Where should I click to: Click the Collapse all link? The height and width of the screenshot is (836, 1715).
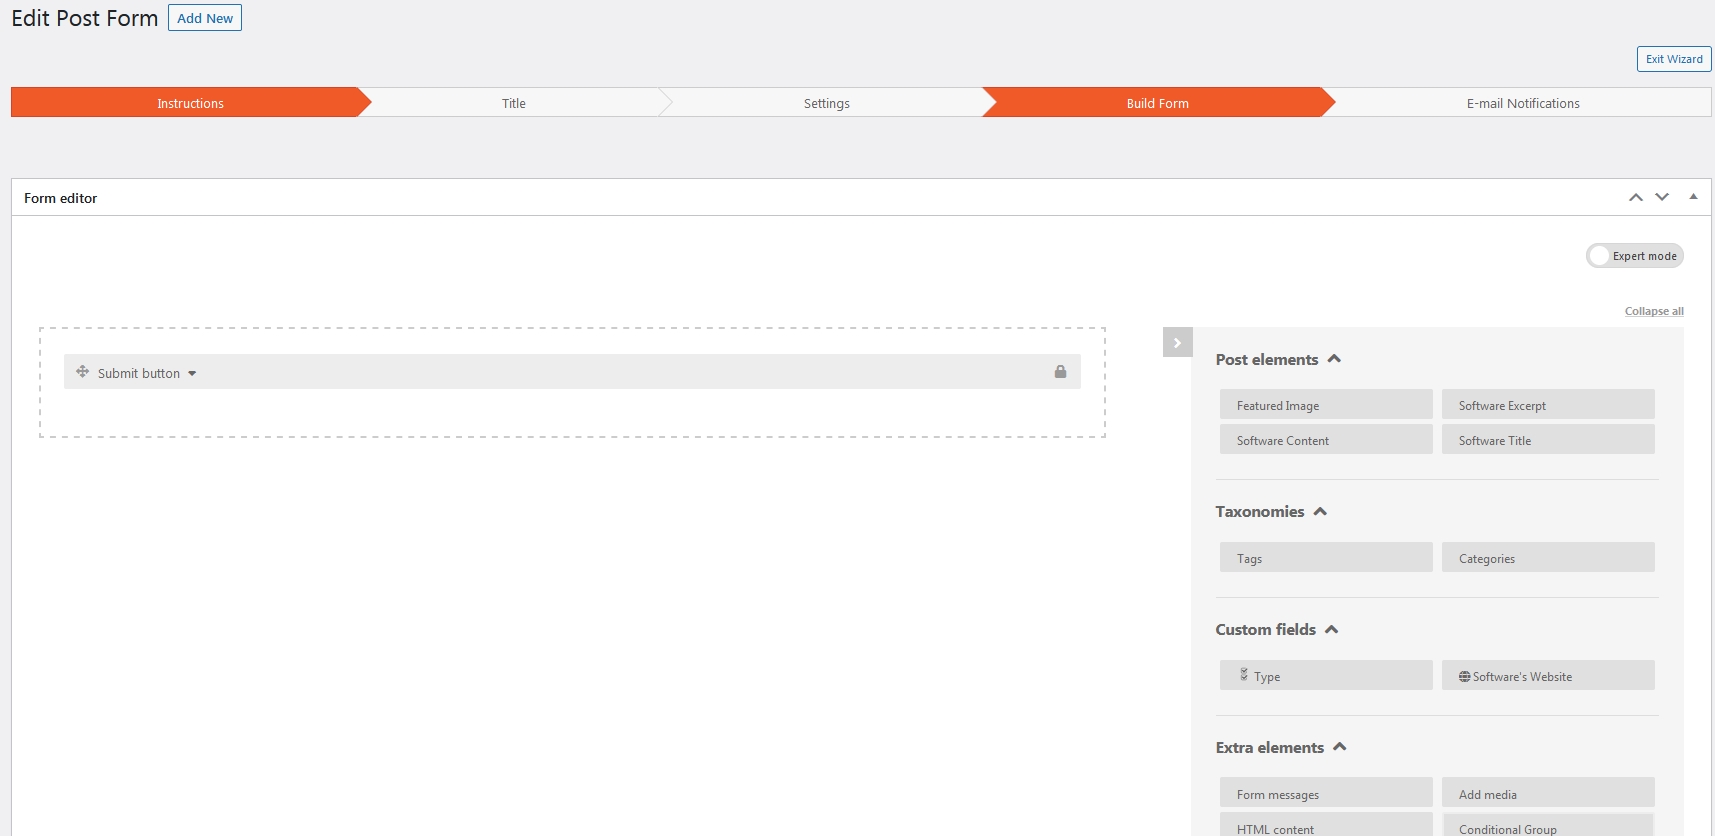[1653, 311]
